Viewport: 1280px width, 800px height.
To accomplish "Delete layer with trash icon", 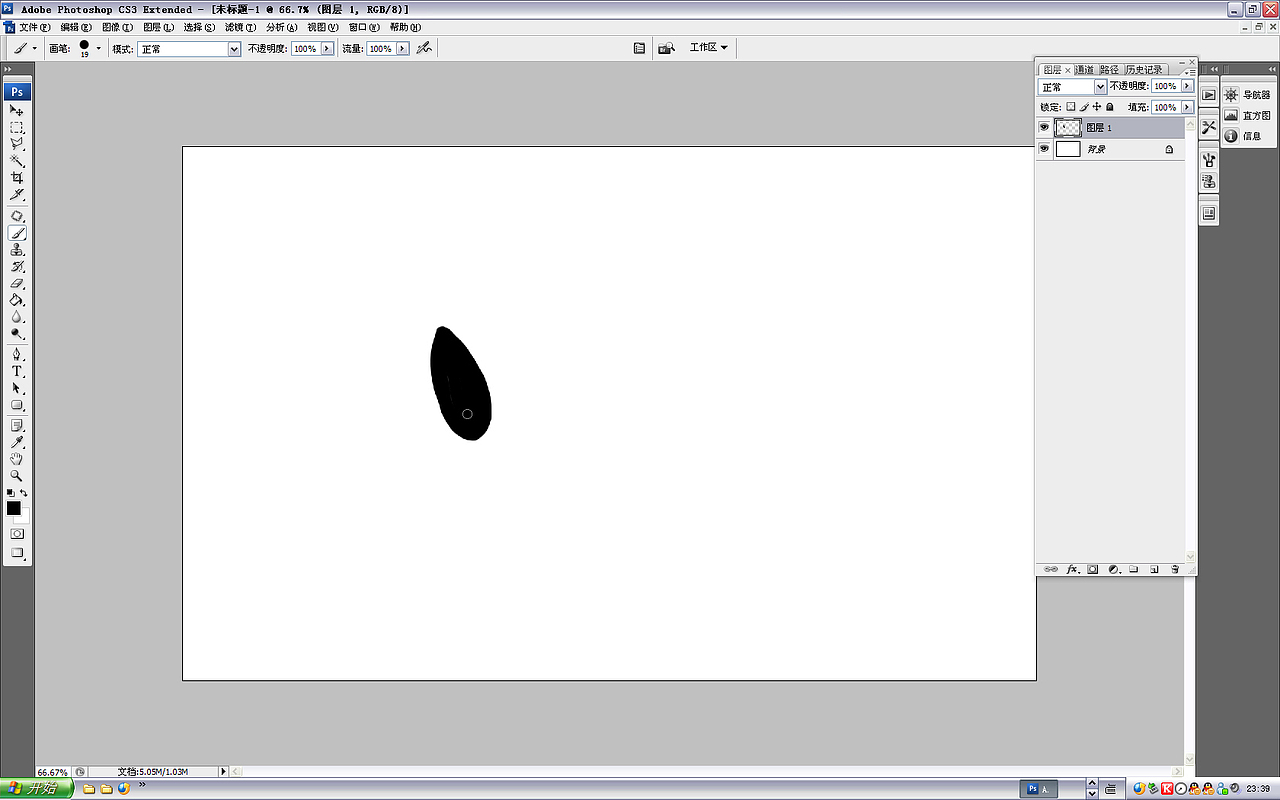I will tap(1175, 569).
